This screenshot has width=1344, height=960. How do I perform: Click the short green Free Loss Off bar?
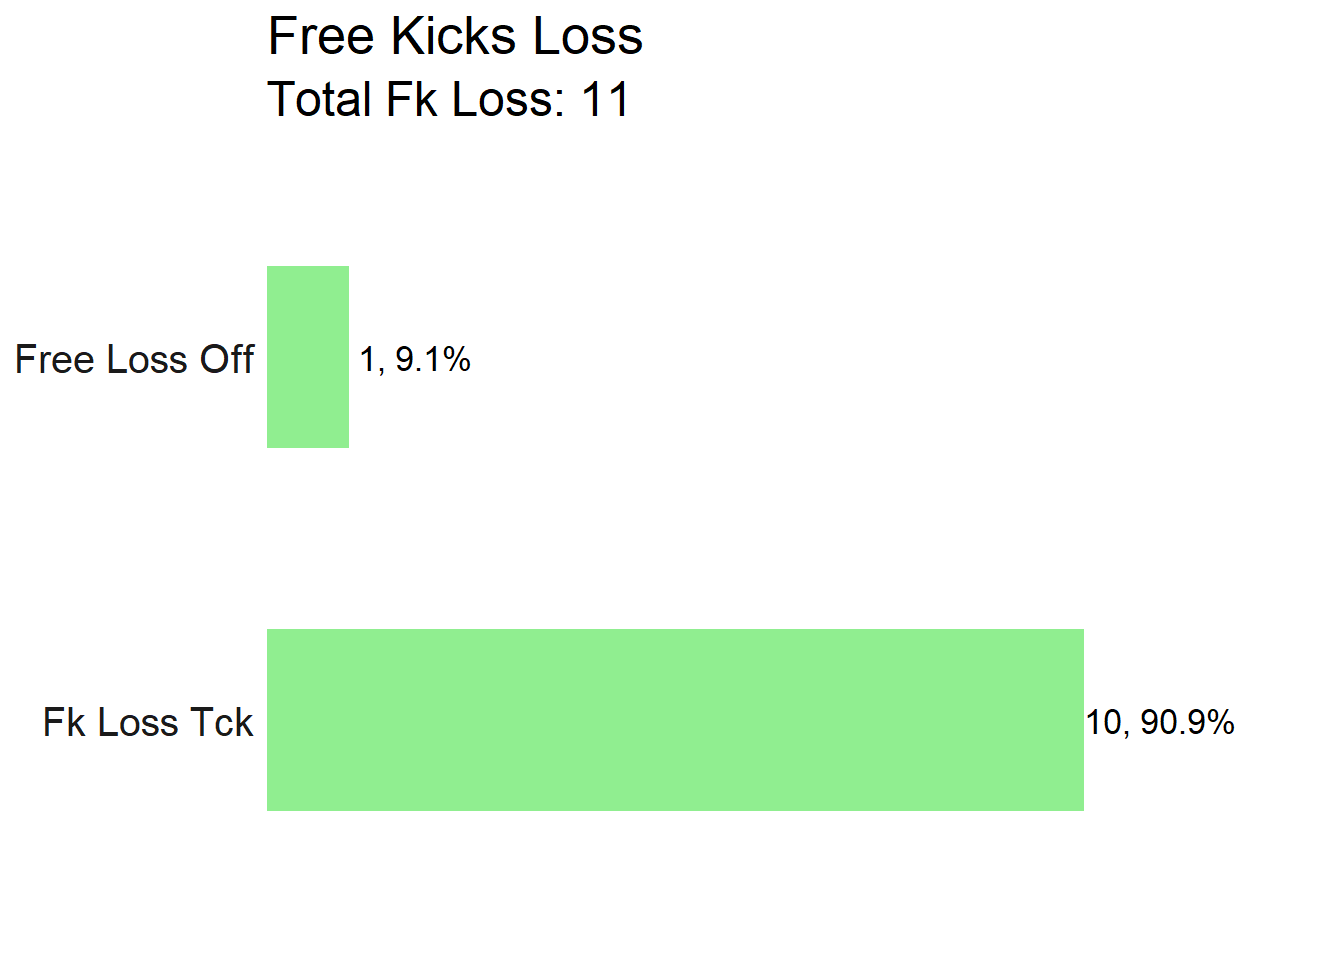coord(308,357)
